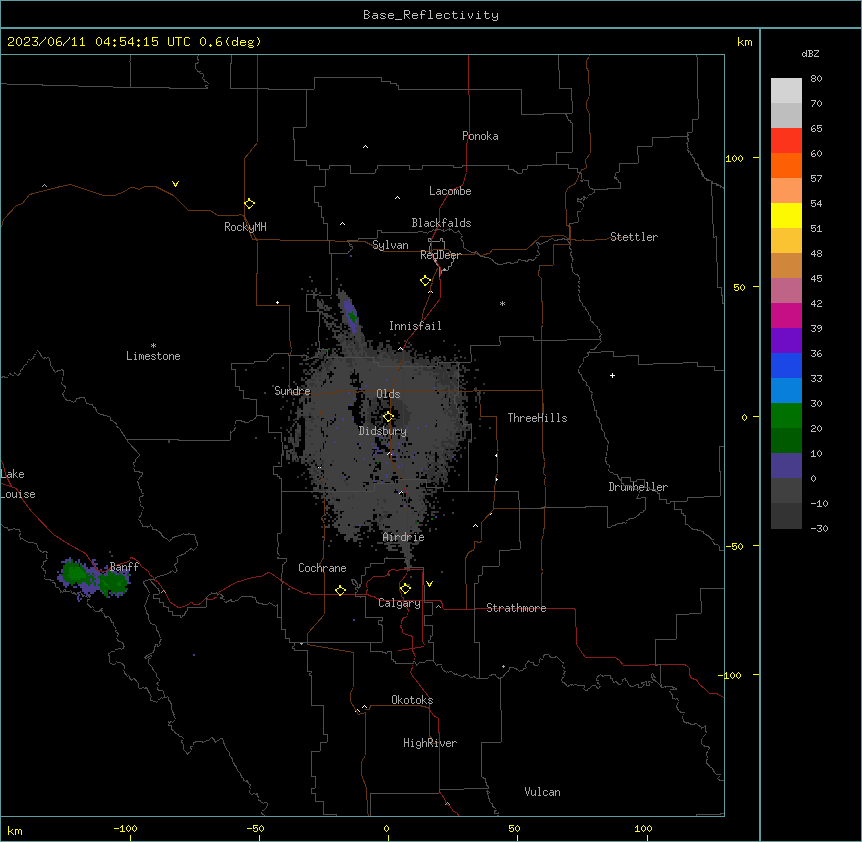Click the Sylvan label

[x=390, y=245]
